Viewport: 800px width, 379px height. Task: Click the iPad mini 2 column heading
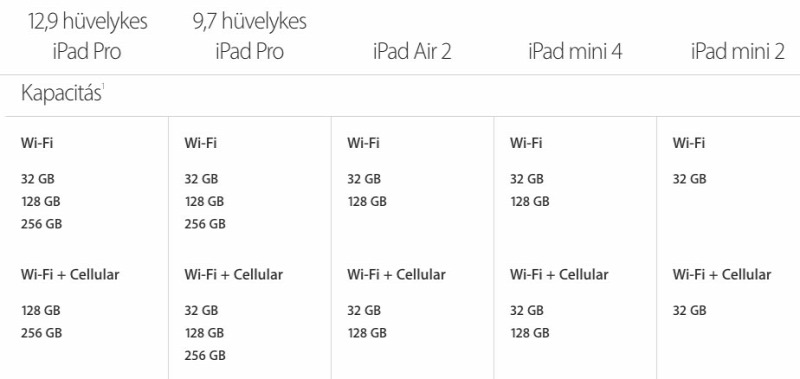[738, 52]
